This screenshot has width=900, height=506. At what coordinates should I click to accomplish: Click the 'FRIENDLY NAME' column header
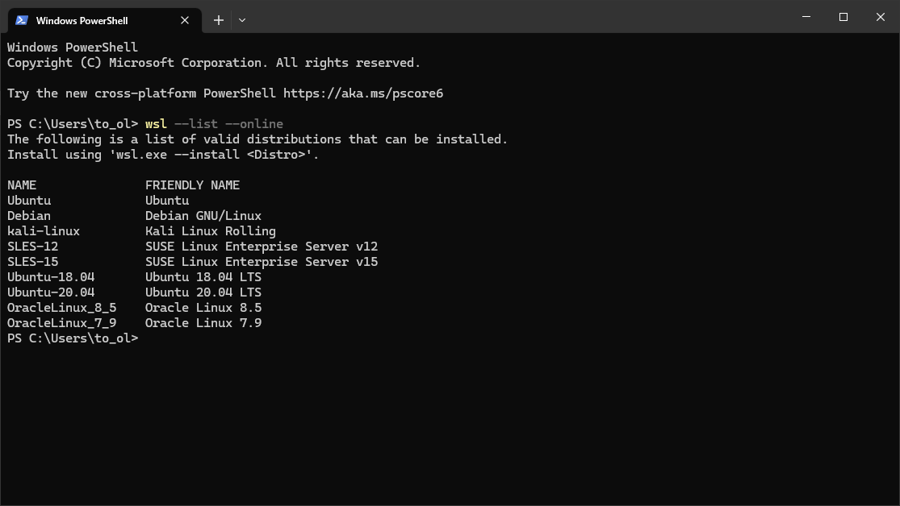point(192,185)
